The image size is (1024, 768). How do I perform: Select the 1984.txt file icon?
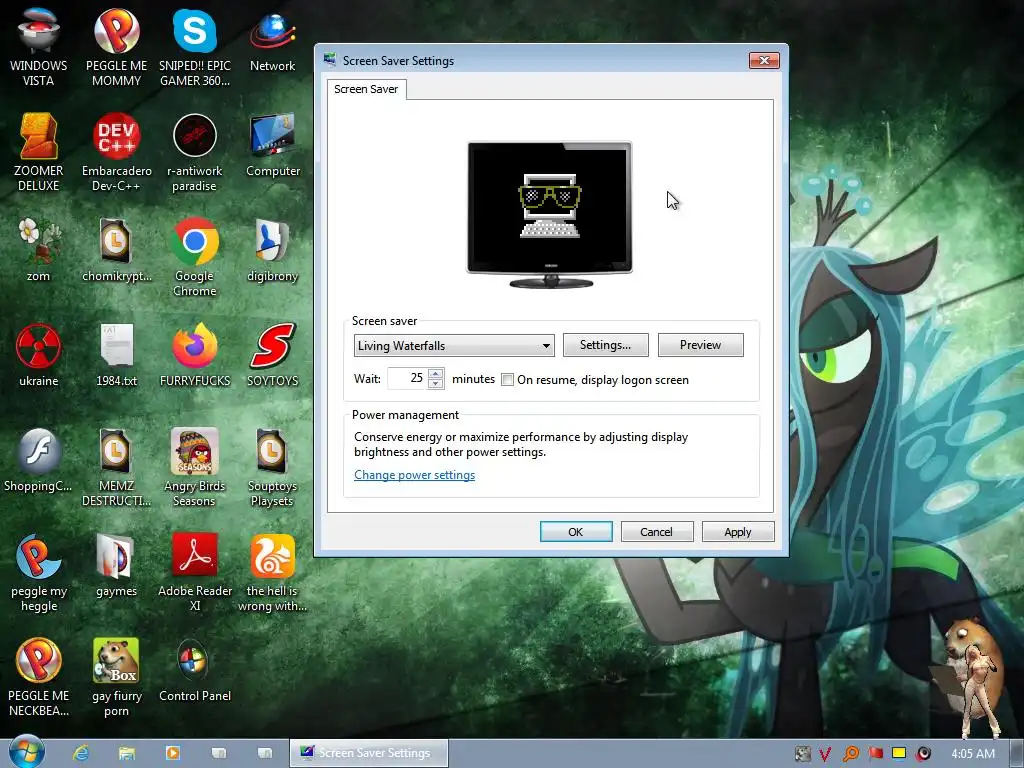tap(116, 355)
